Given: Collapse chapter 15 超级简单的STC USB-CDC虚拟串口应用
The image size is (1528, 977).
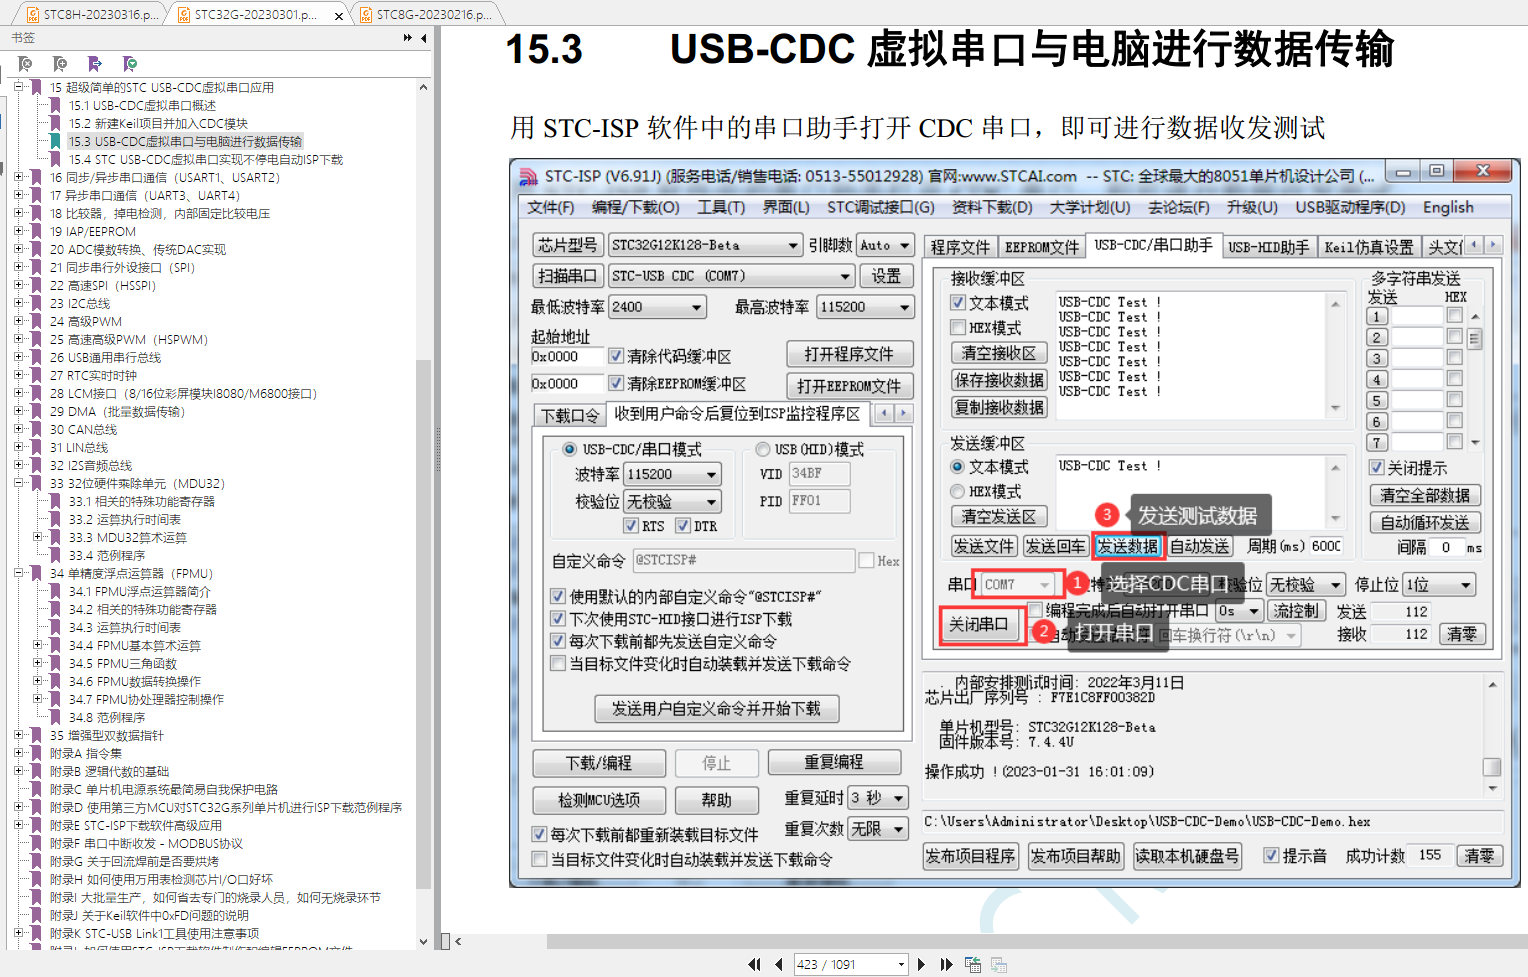Looking at the screenshot, I should (x=18, y=87).
